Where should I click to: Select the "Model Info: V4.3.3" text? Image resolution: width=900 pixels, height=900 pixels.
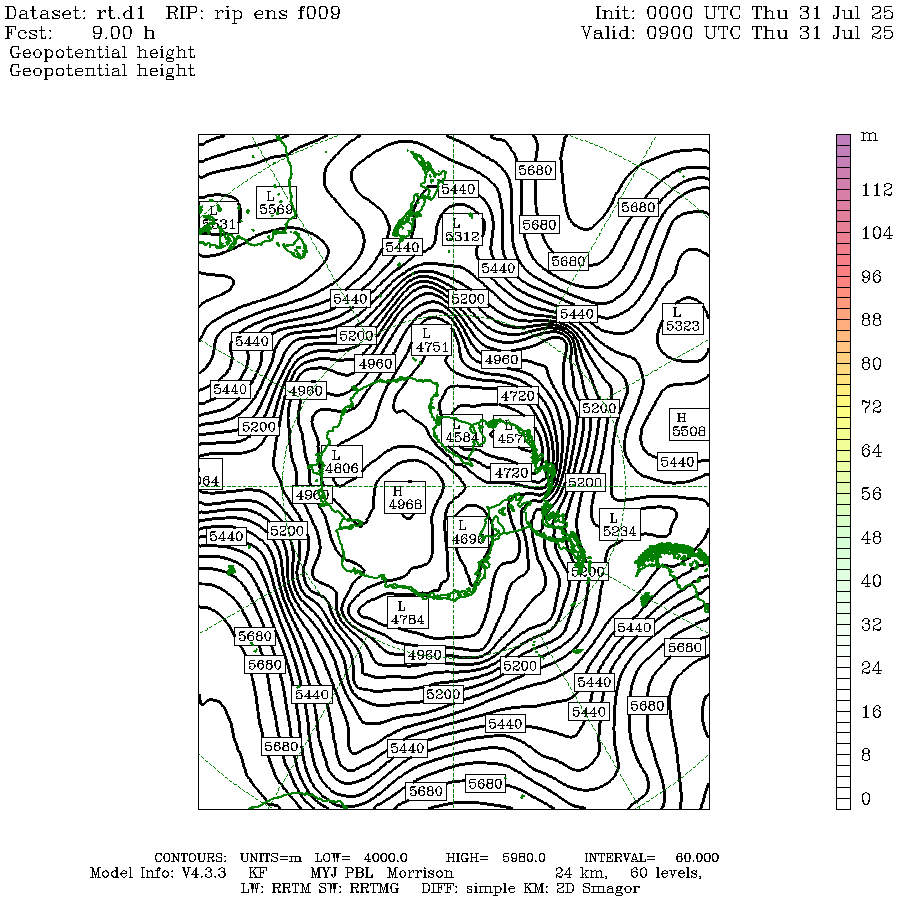[158, 873]
